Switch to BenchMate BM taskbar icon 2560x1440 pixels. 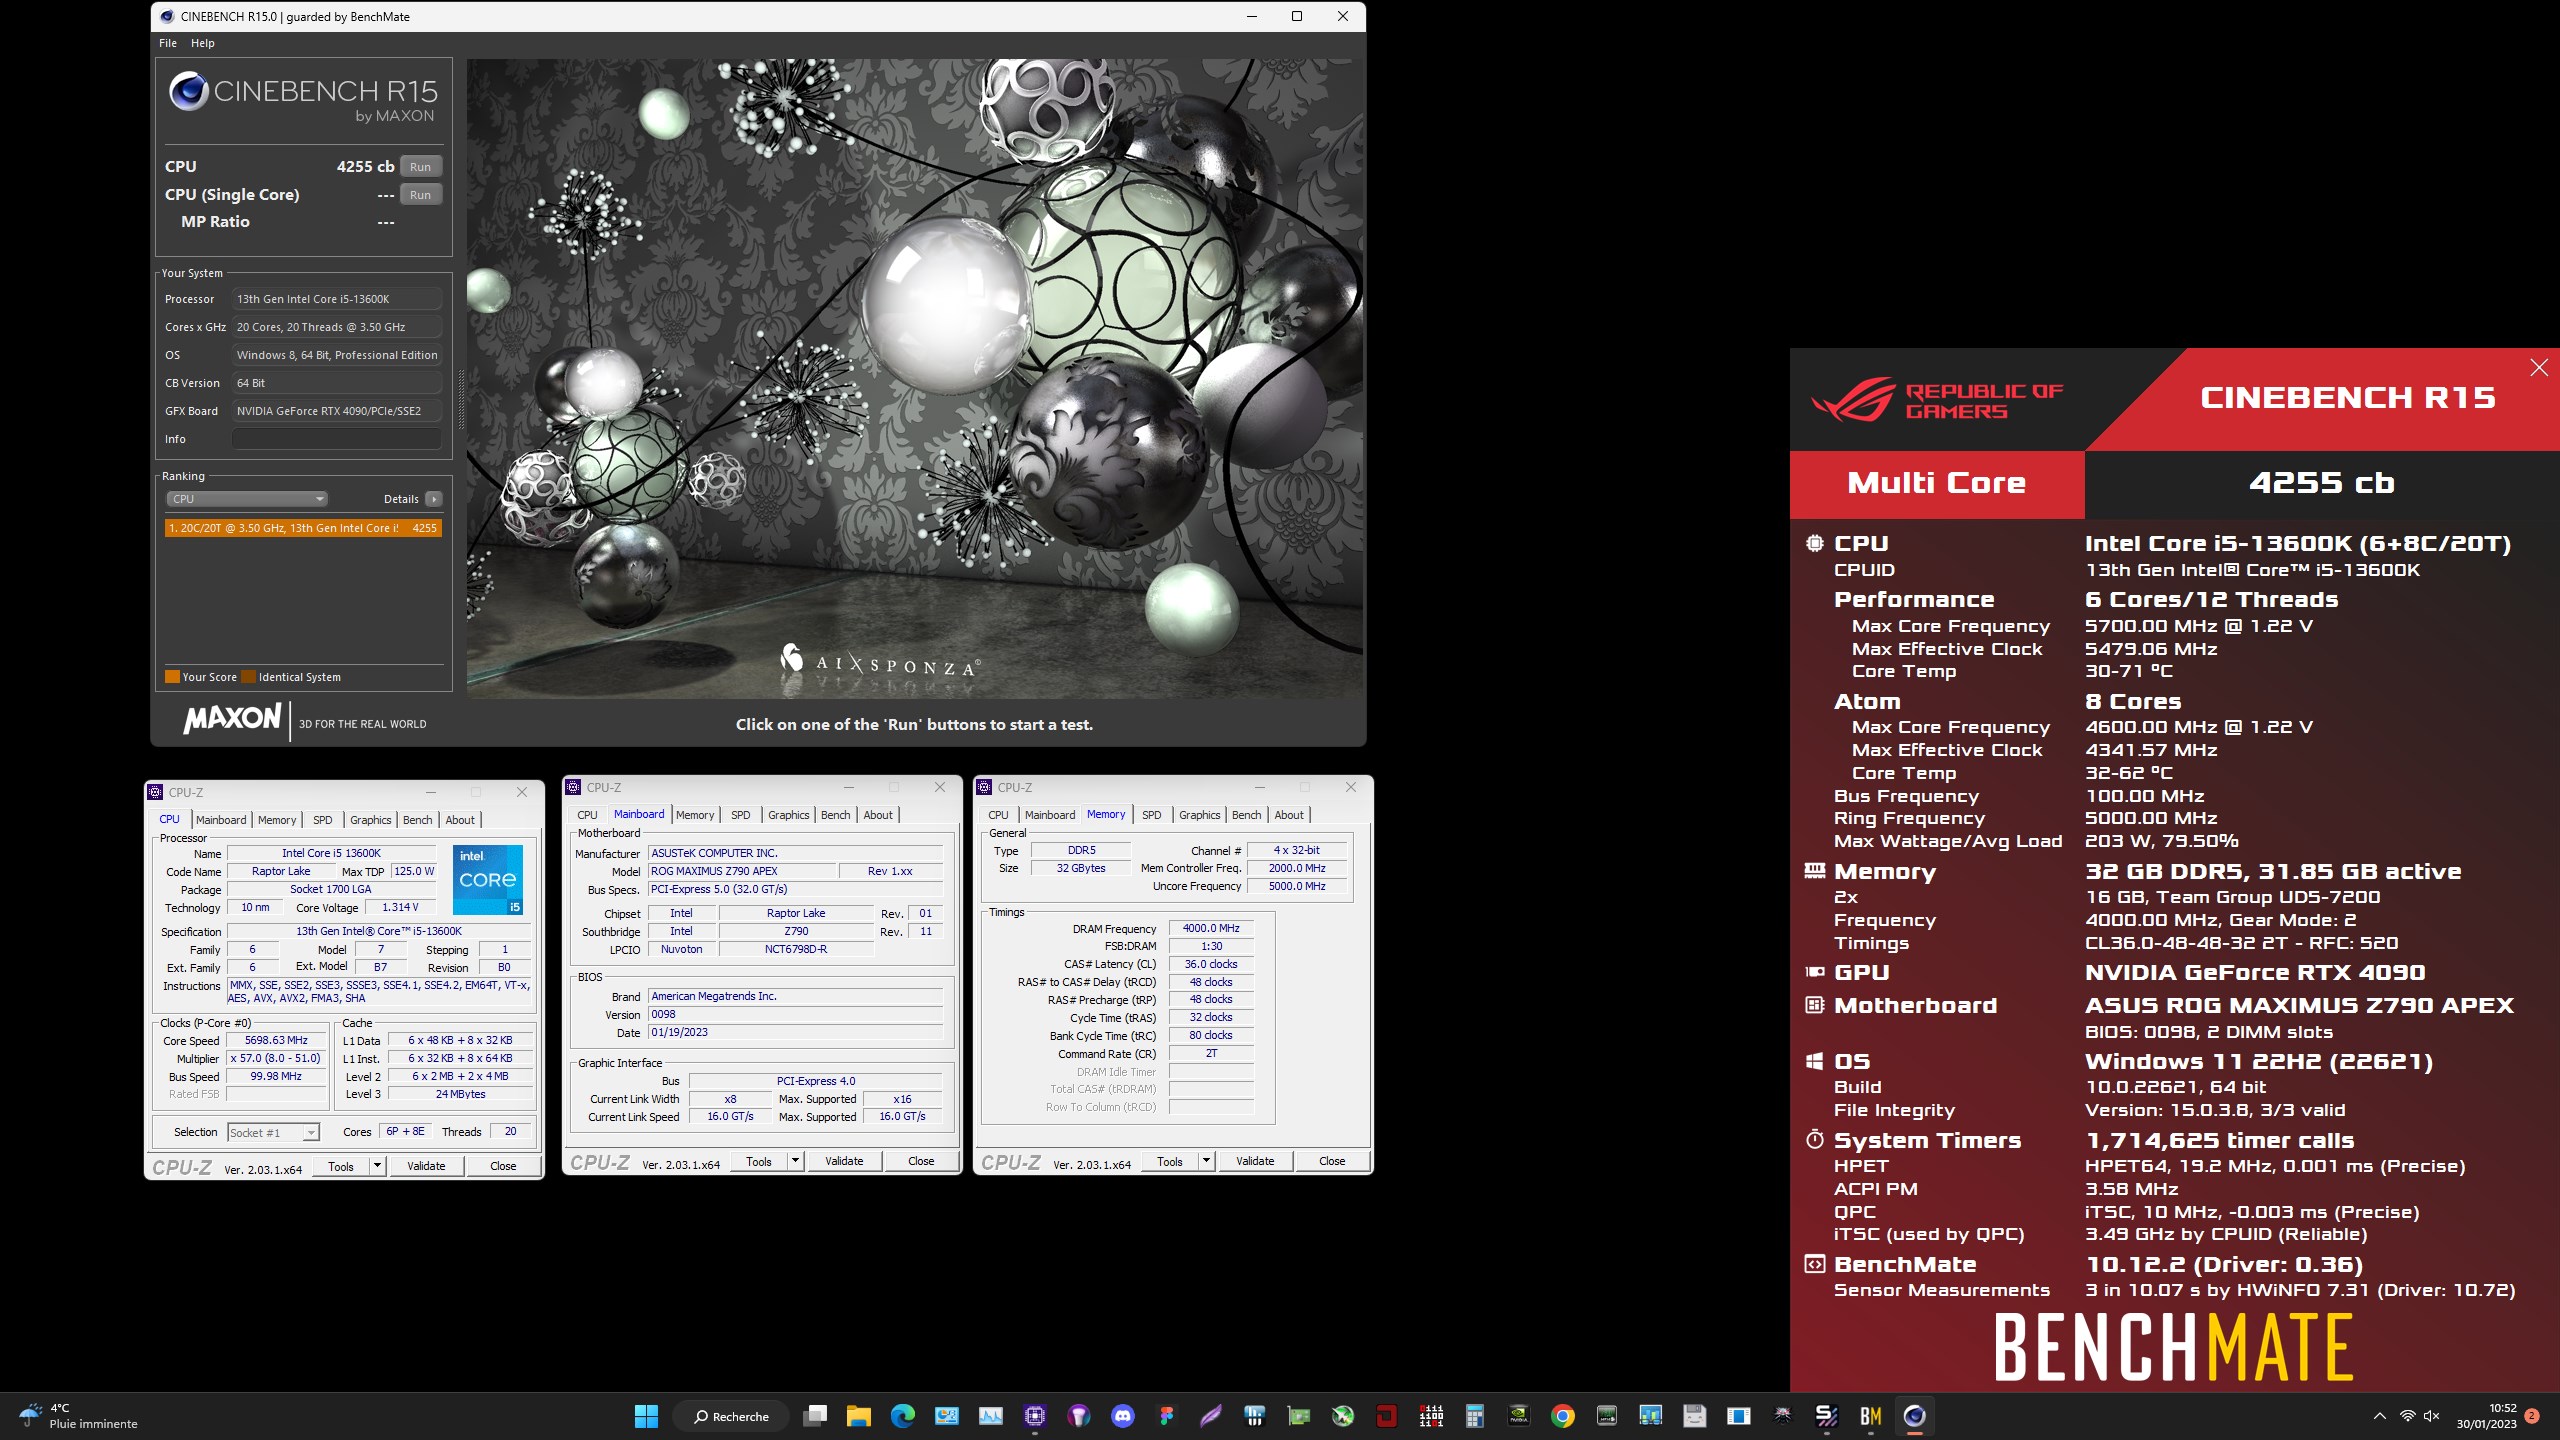click(x=1871, y=1416)
